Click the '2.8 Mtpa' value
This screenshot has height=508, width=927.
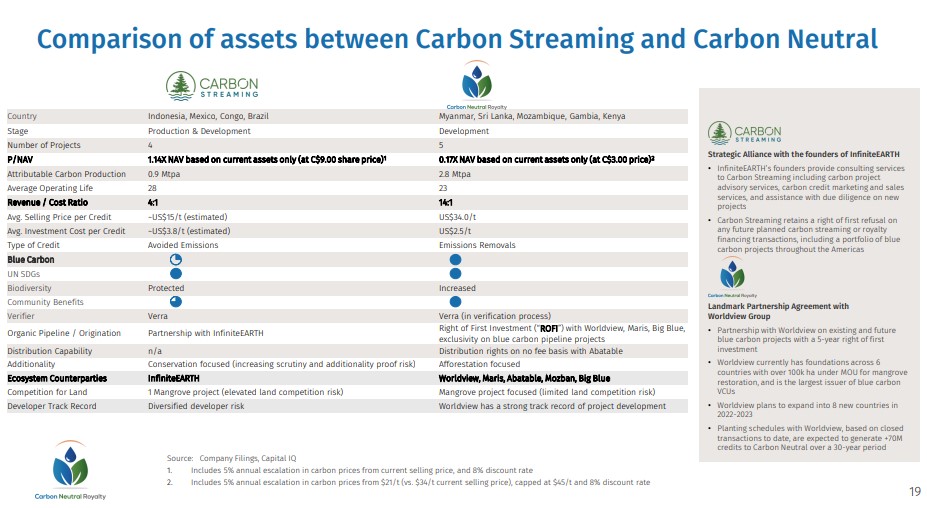tap(455, 174)
